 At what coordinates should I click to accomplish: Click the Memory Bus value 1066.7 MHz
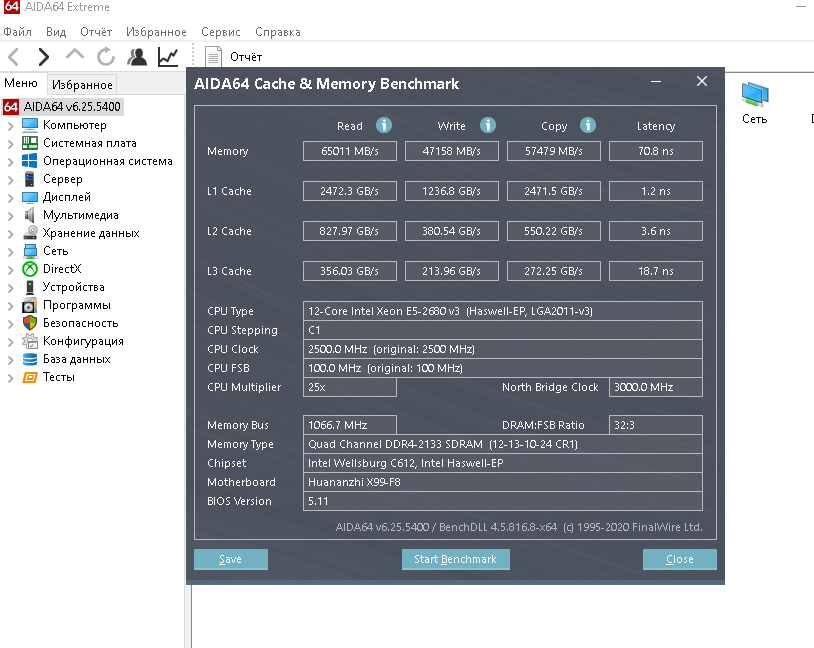click(x=350, y=425)
